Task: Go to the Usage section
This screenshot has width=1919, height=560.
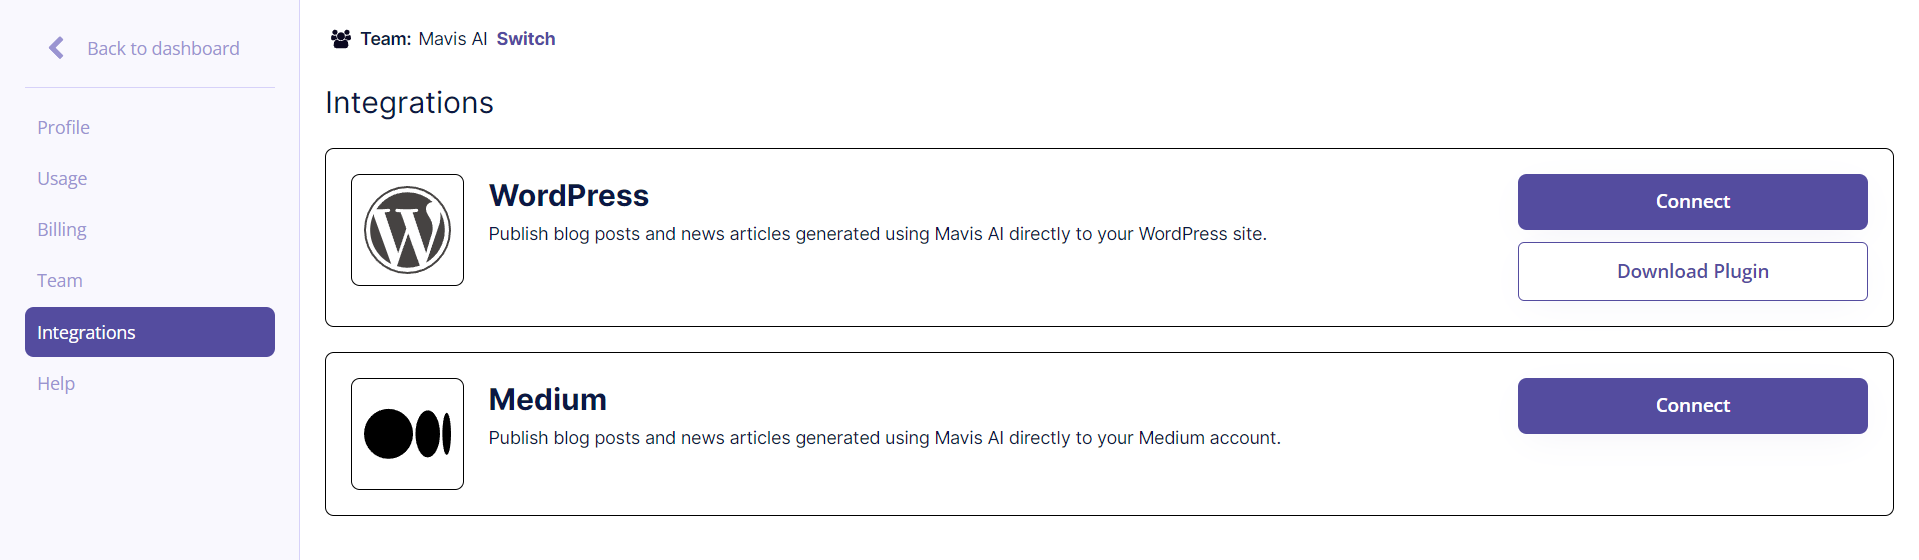Action: coord(62,179)
